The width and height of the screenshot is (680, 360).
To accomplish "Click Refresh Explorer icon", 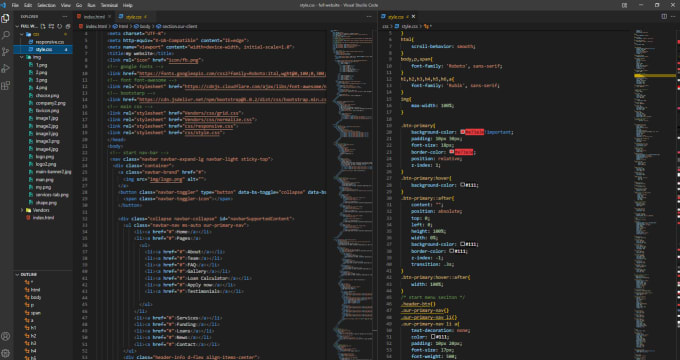I will tap(59, 26).
